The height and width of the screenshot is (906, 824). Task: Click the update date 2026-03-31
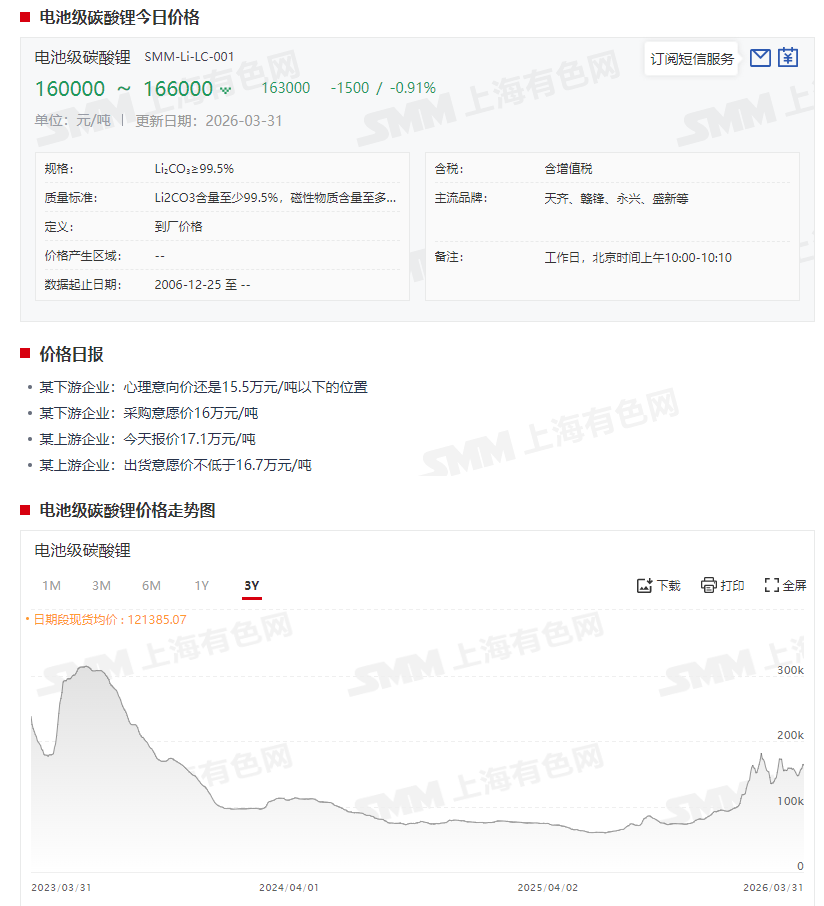tap(244, 121)
